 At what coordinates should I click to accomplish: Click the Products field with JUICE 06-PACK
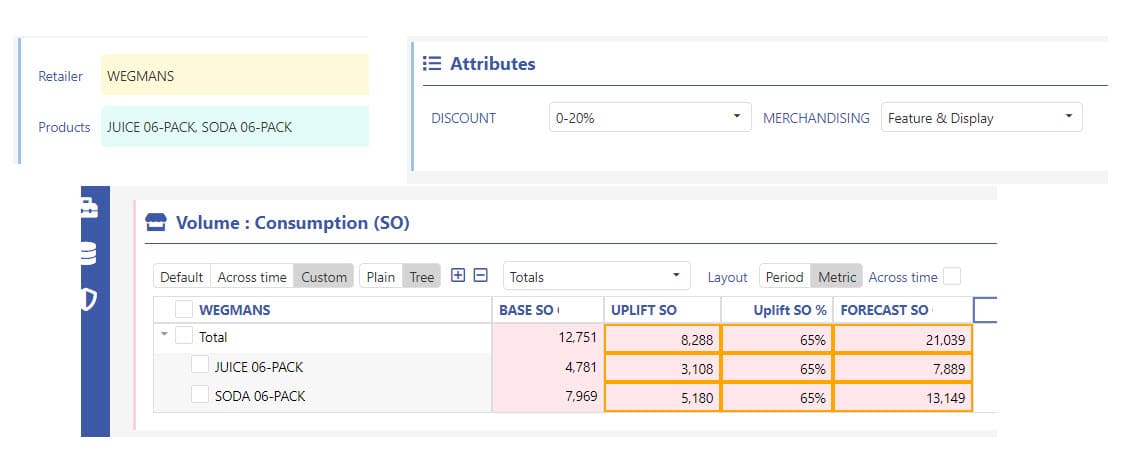pyautogui.click(x=235, y=127)
